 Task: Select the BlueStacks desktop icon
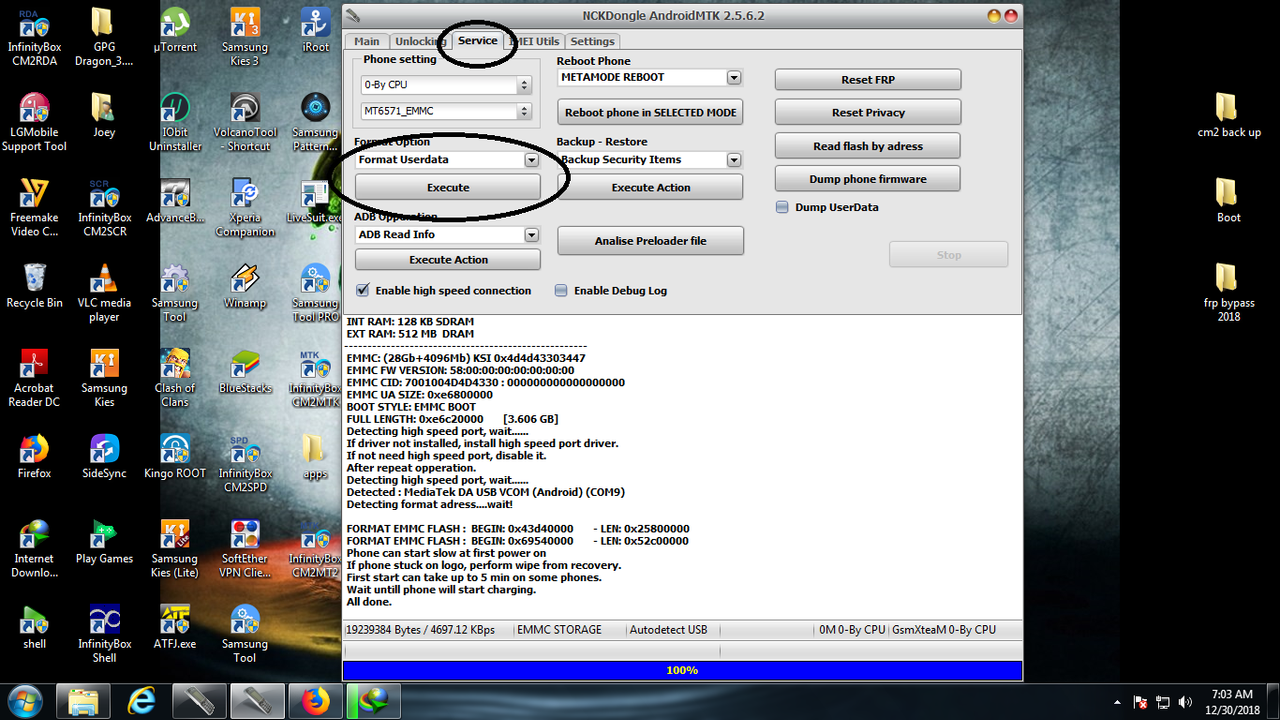(x=245, y=371)
